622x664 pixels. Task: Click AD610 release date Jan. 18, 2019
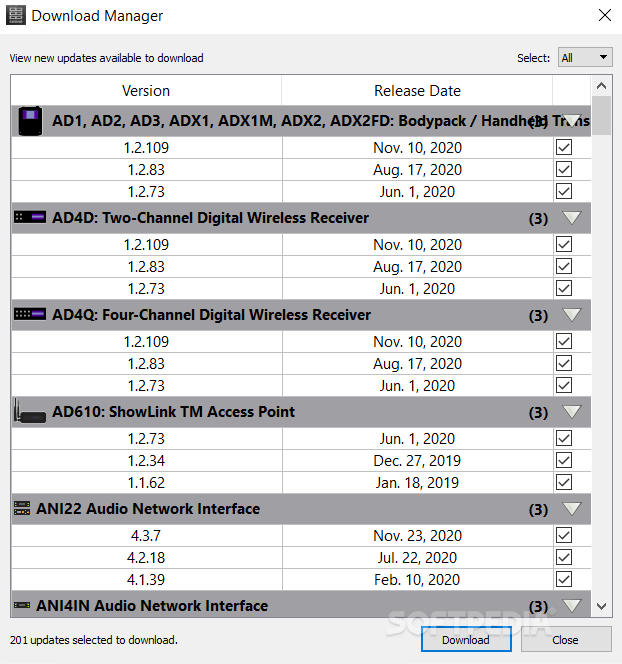[417, 482]
